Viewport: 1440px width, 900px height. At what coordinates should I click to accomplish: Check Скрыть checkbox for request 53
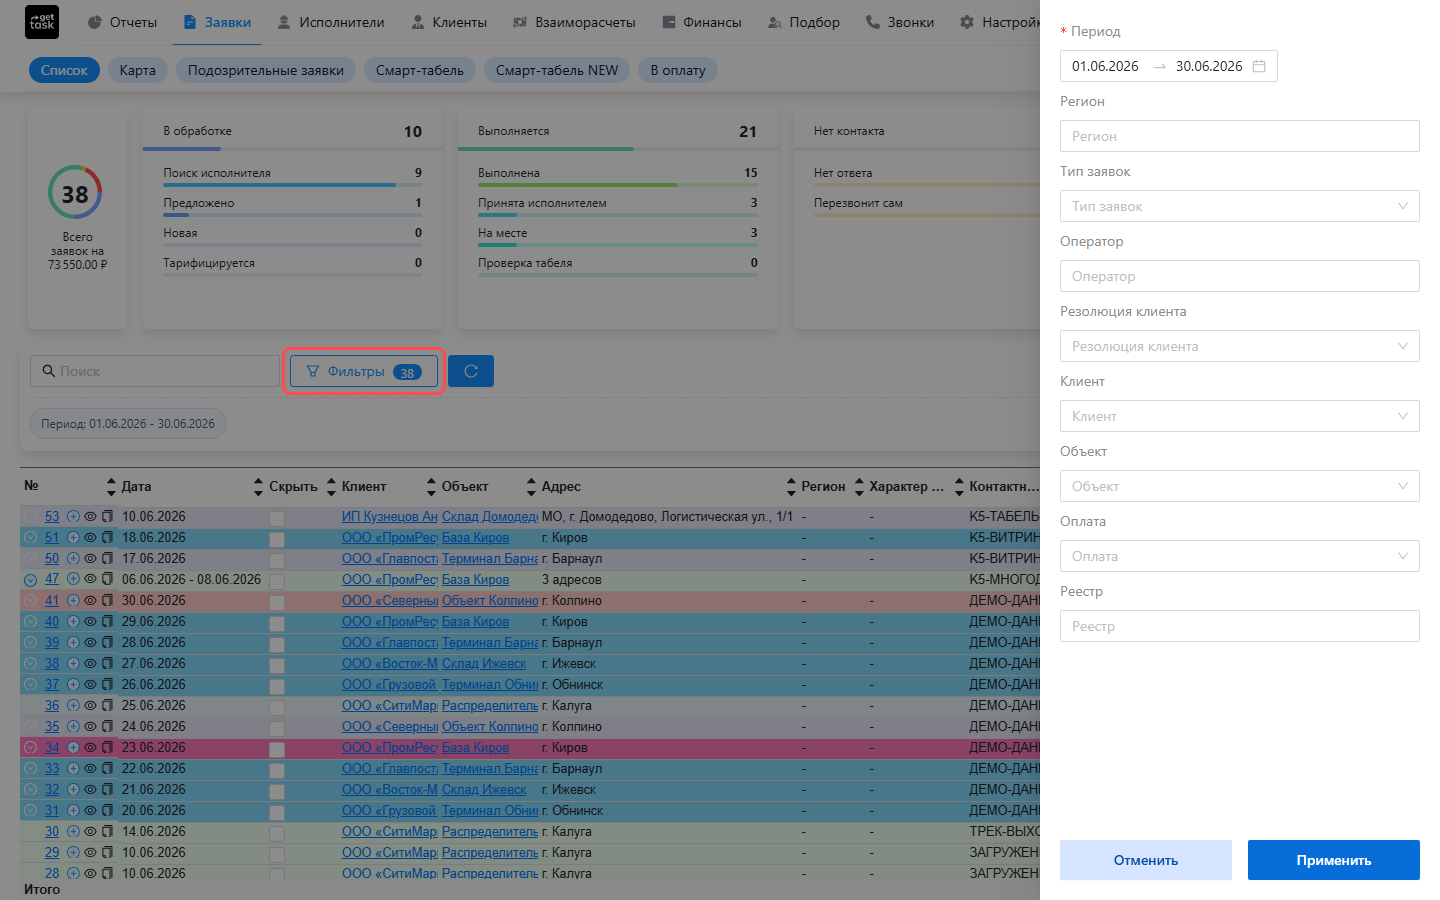coord(277,518)
